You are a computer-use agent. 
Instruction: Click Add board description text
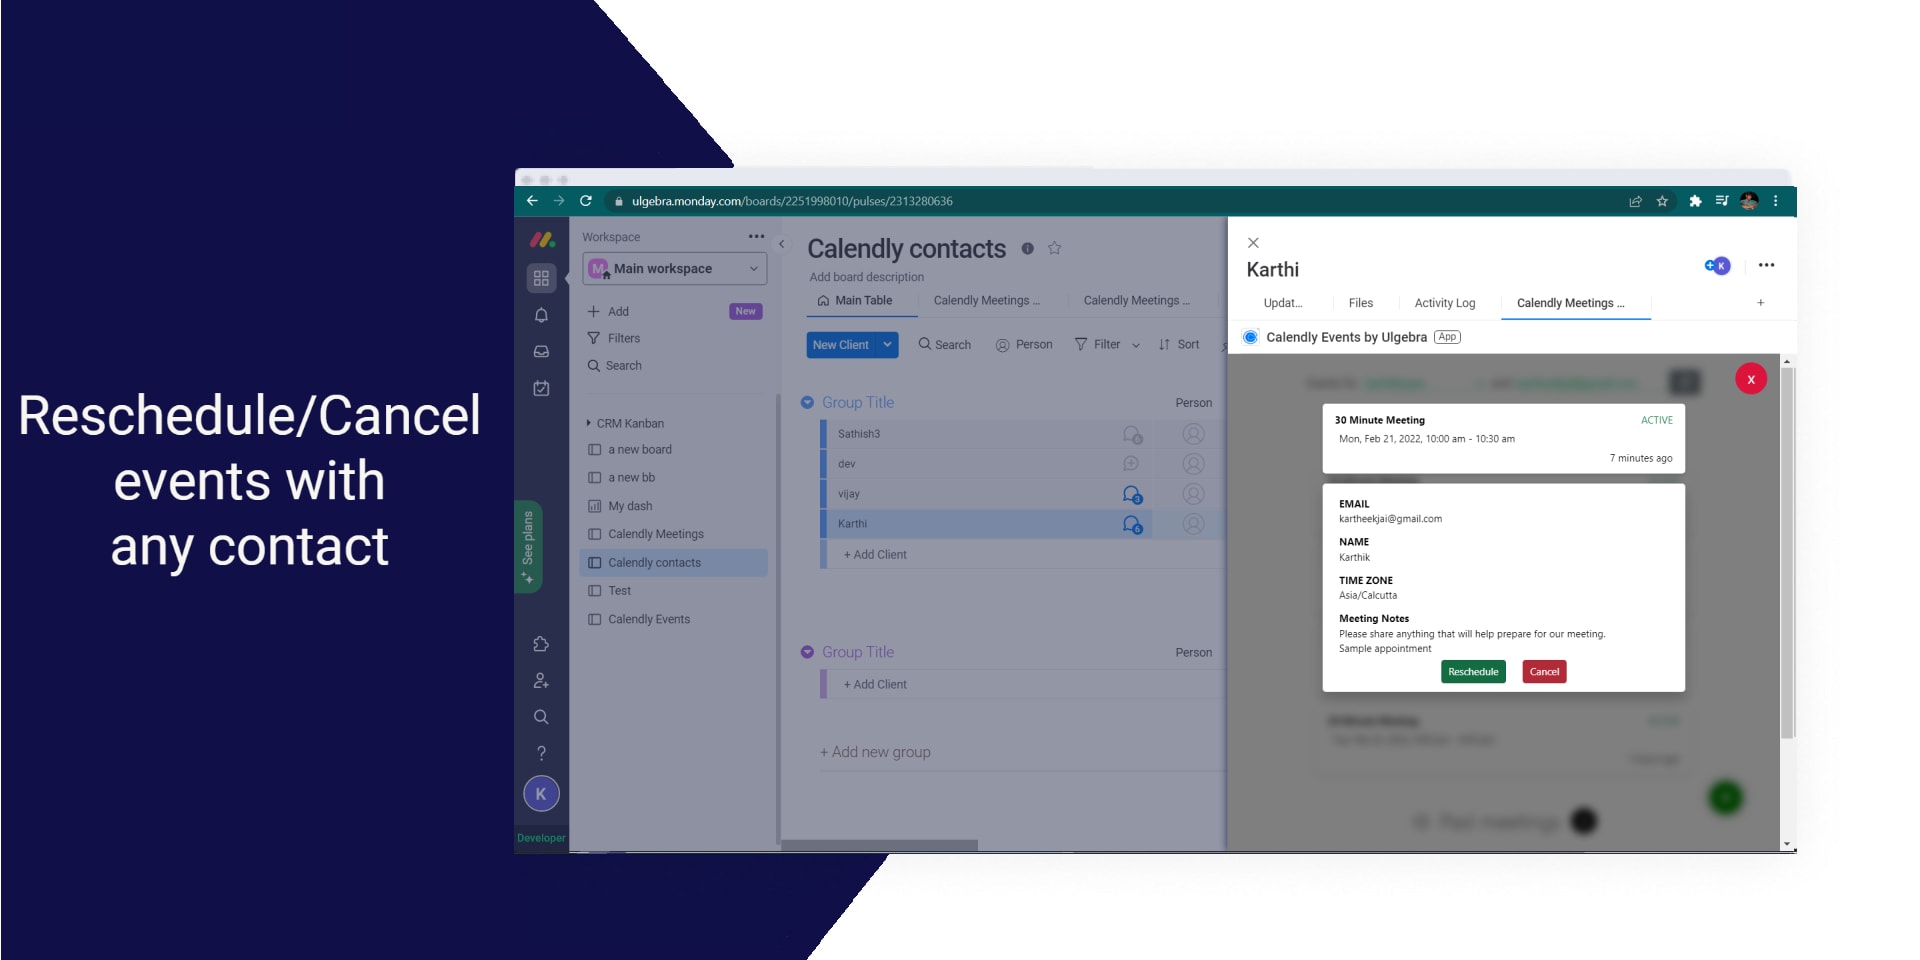pos(866,277)
